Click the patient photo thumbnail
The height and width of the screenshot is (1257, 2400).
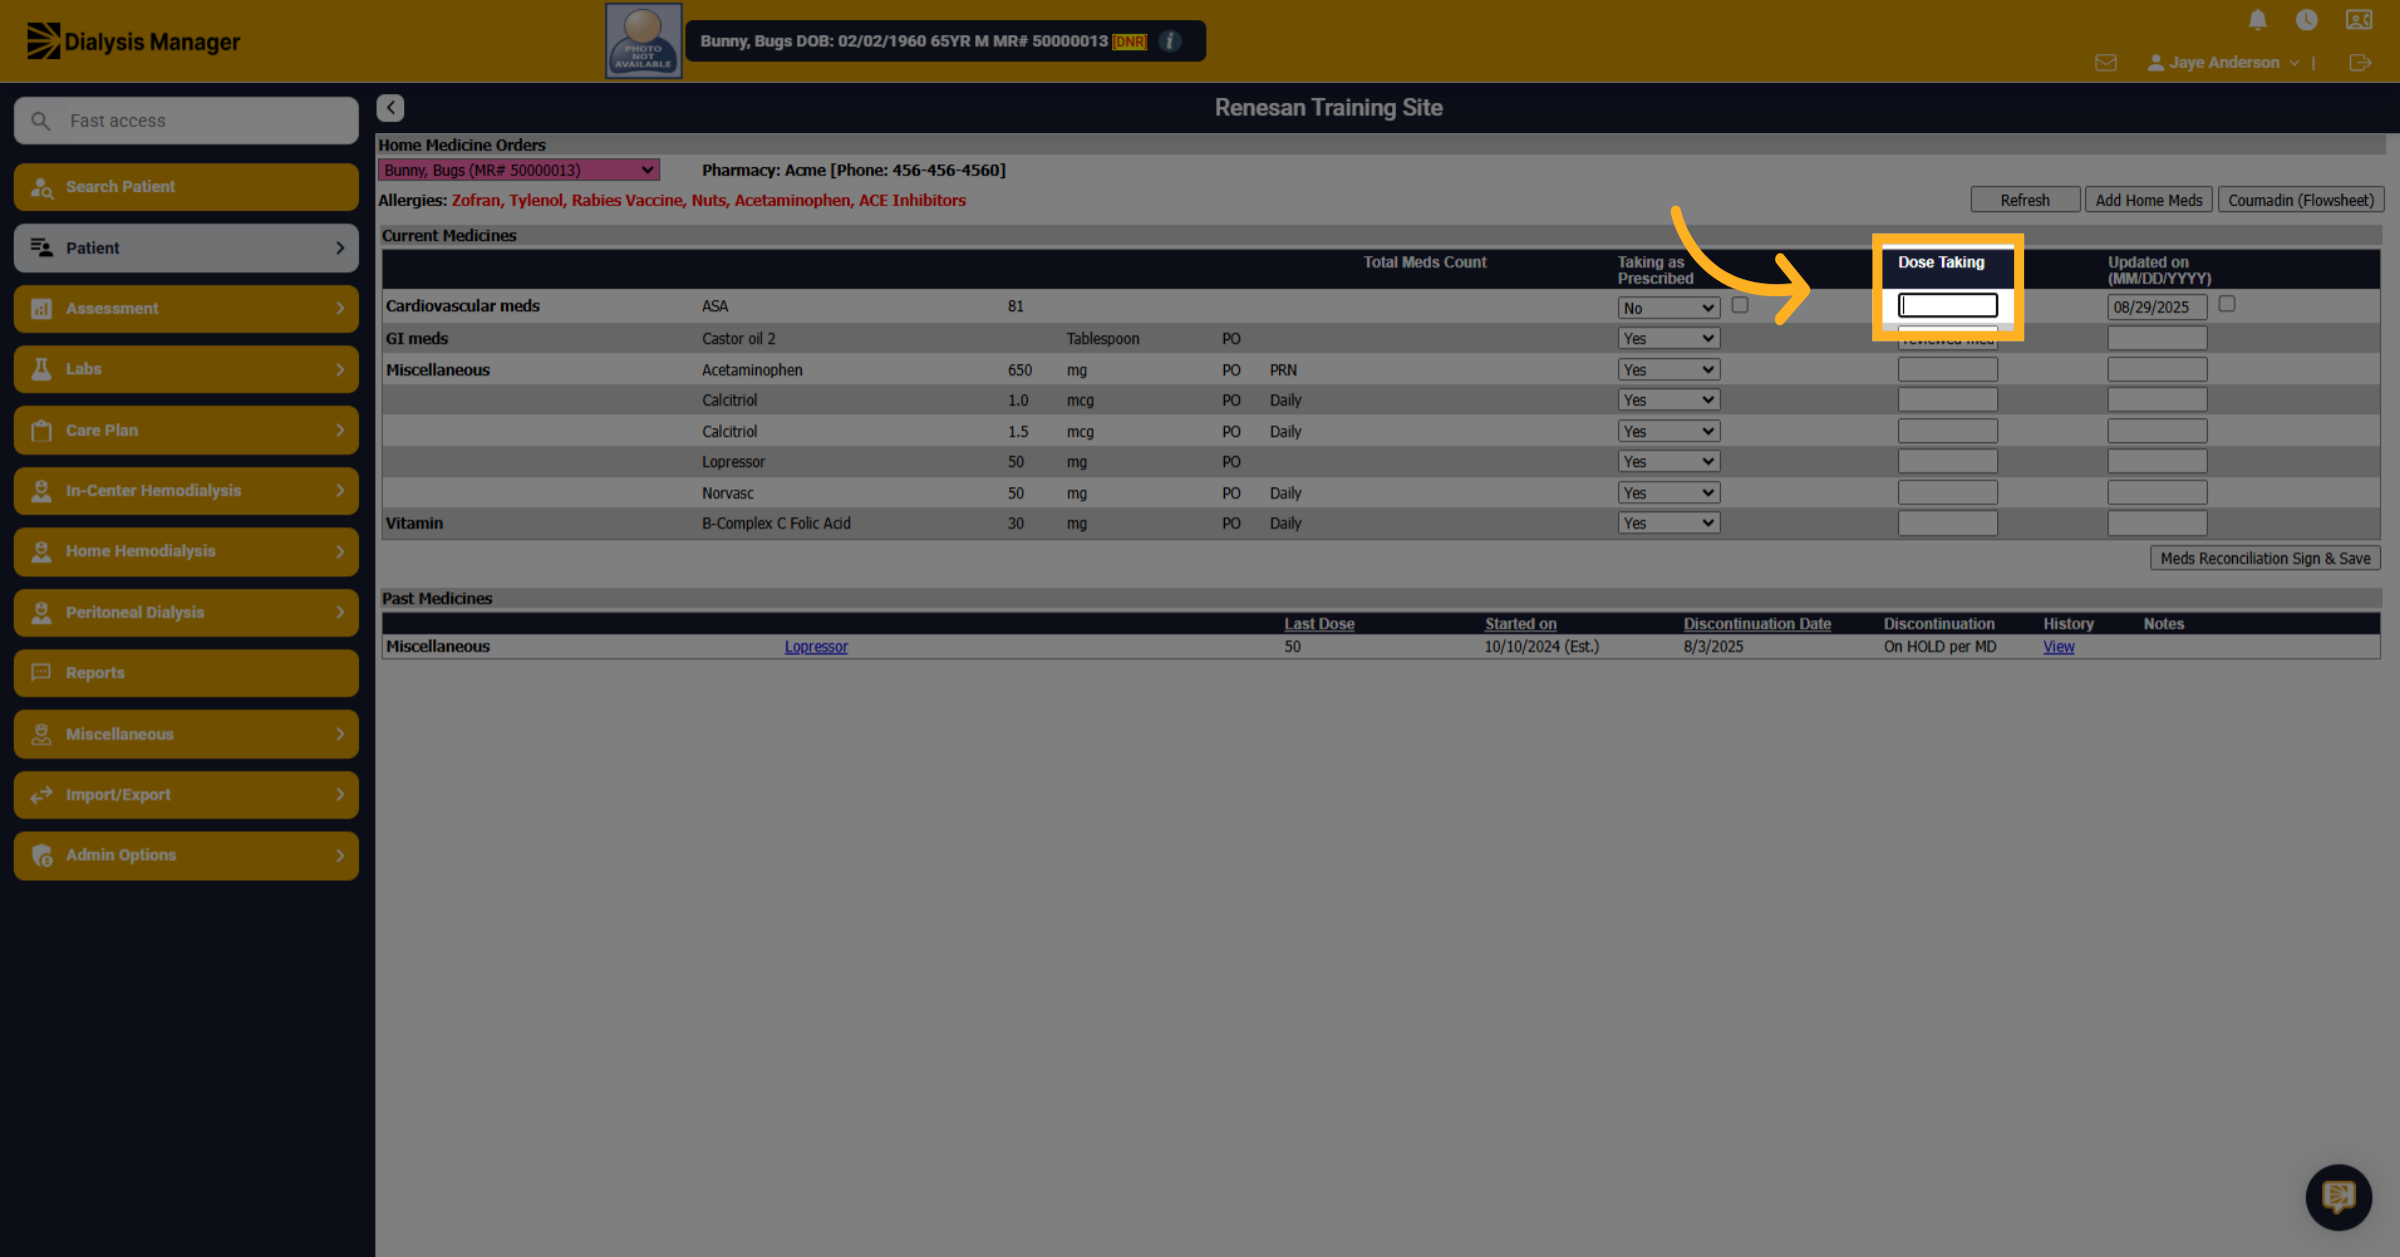coord(643,41)
